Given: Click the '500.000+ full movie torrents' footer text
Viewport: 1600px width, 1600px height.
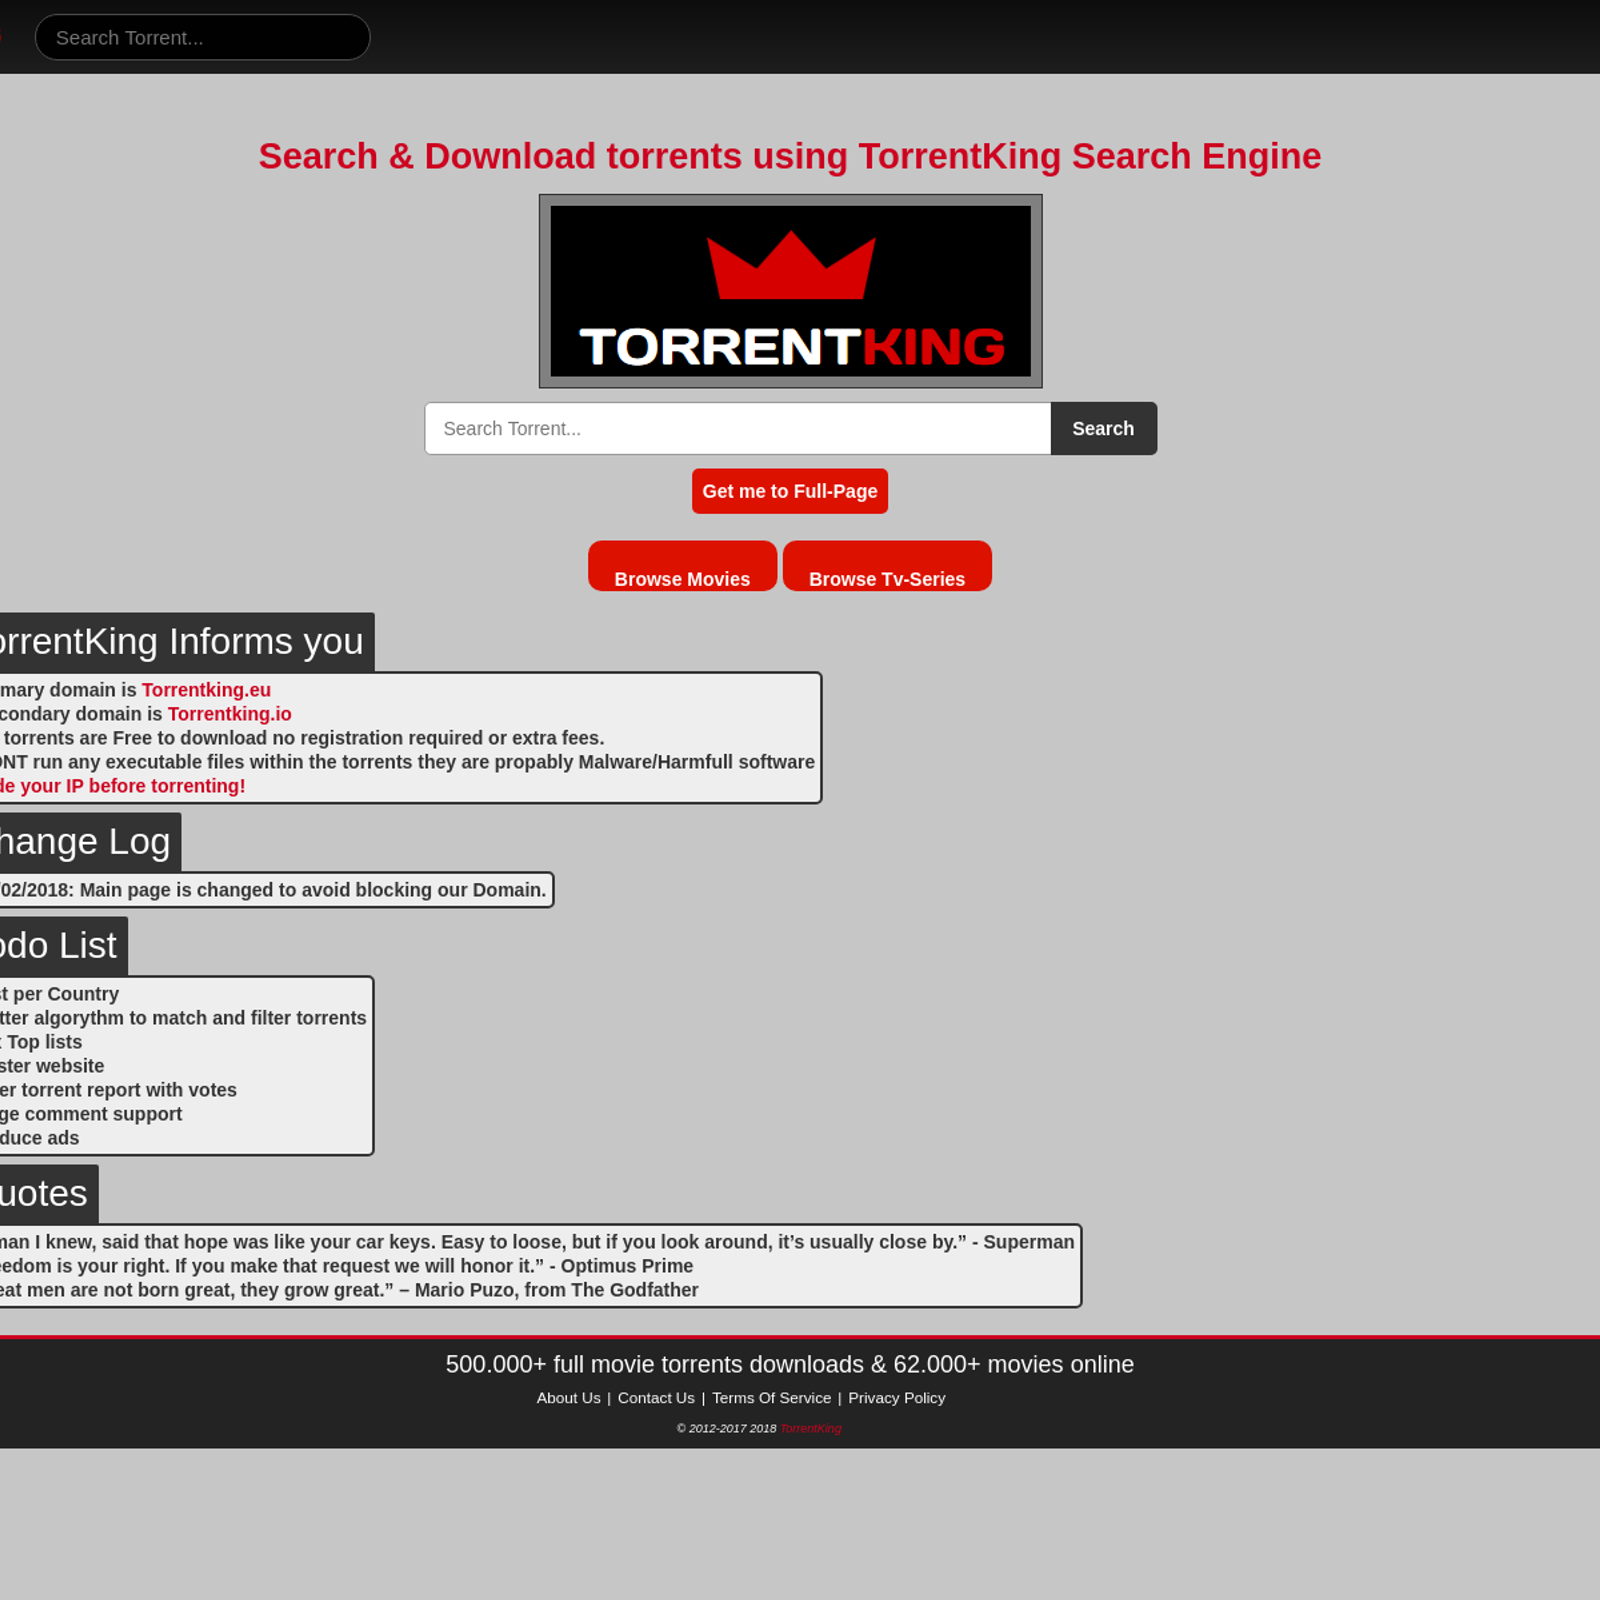Looking at the screenshot, I should pyautogui.click(x=789, y=1365).
